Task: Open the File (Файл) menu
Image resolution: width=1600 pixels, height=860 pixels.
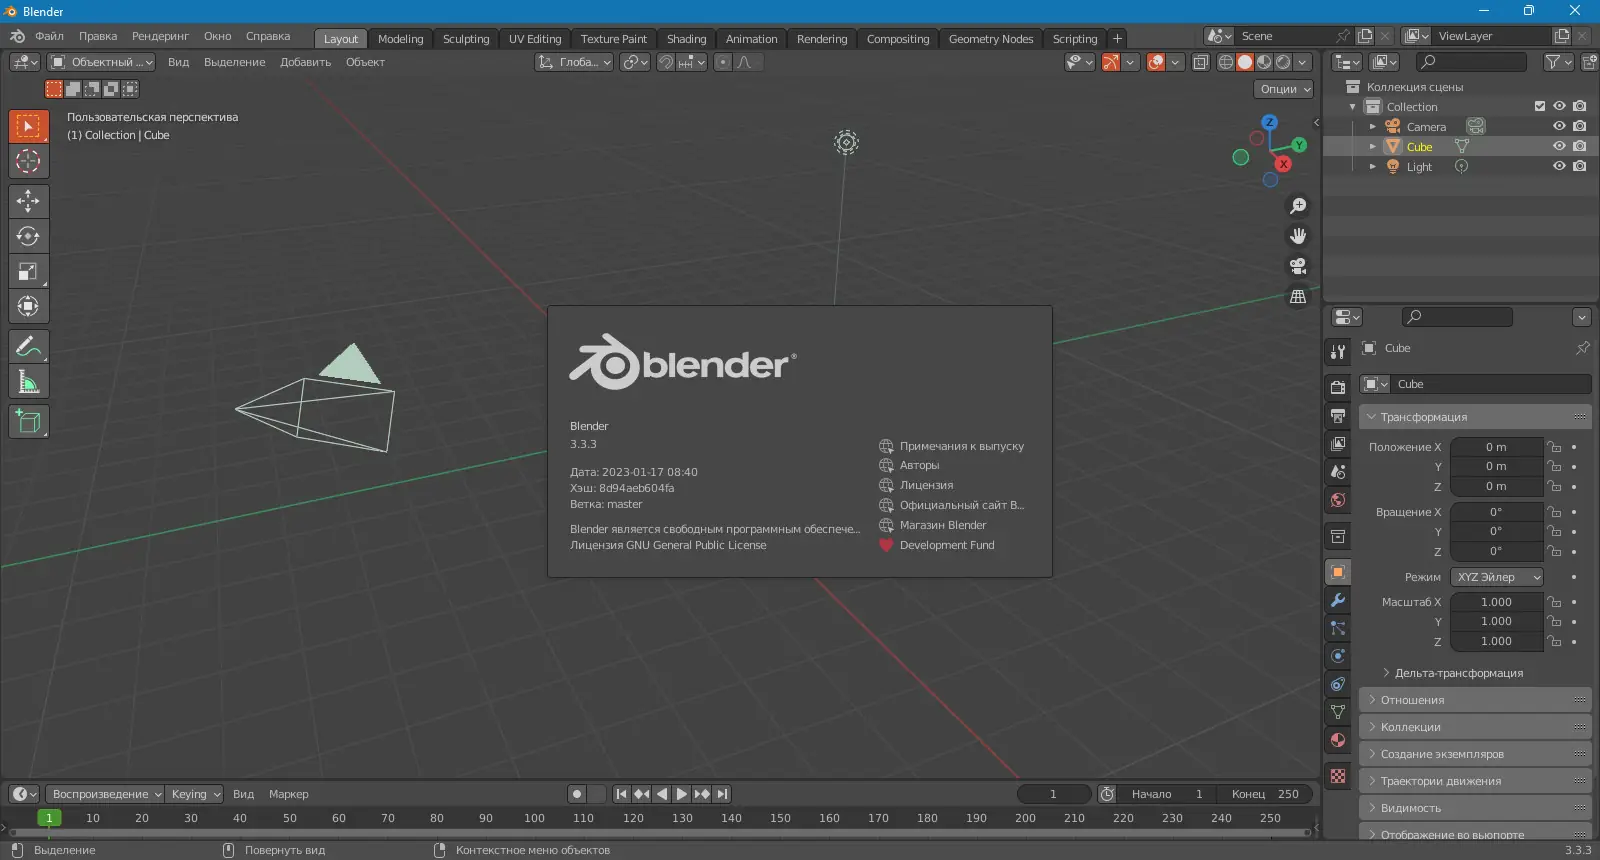Action: tap(49, 36)
